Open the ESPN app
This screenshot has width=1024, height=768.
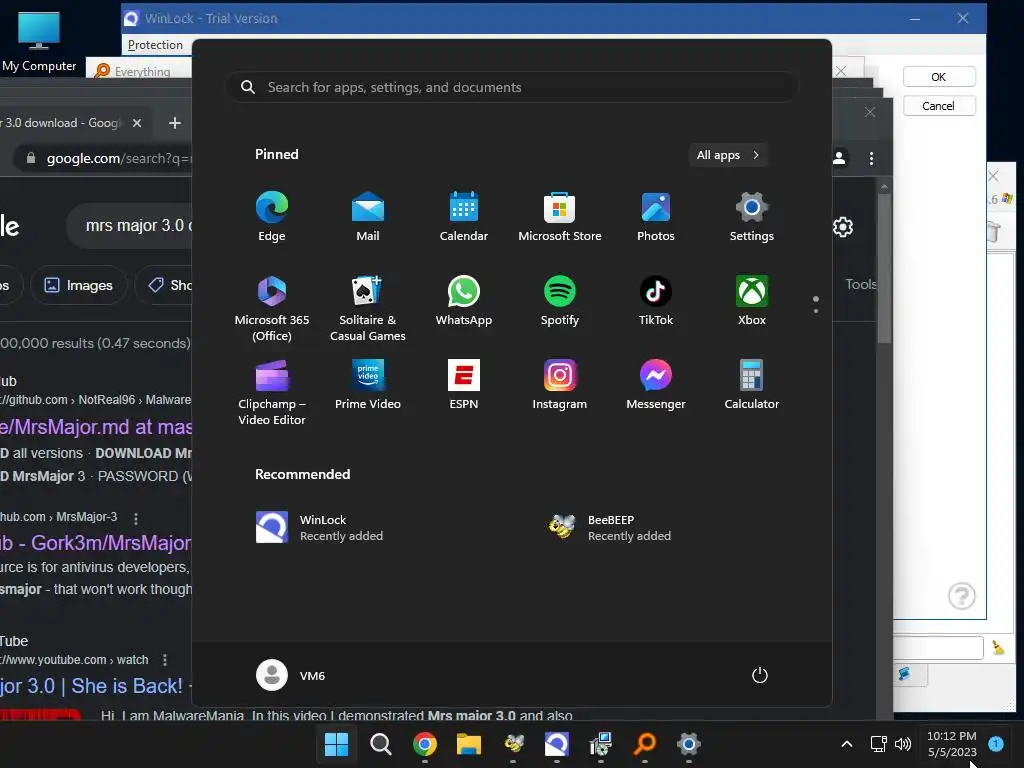click(464, 385)
